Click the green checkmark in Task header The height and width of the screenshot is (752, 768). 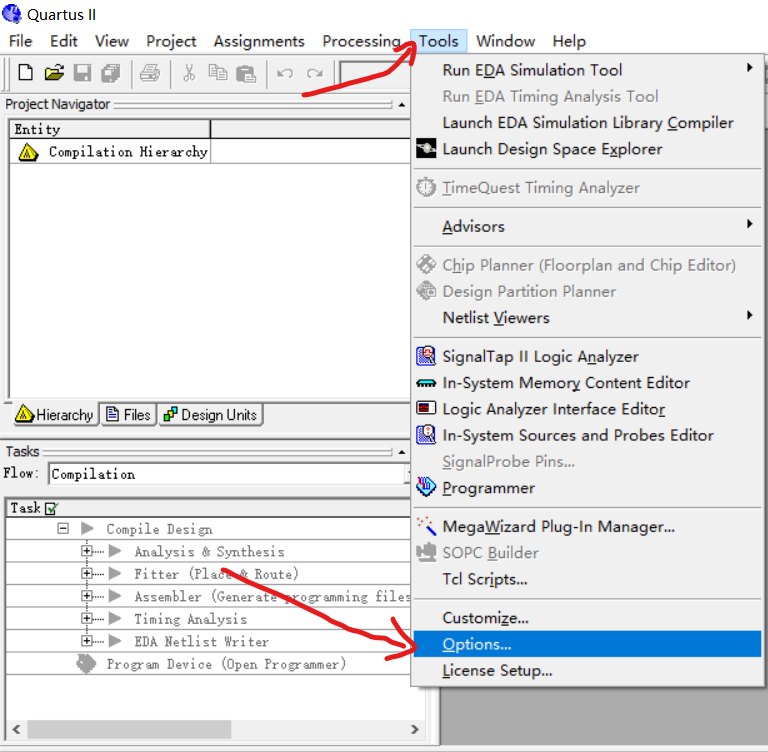click(52, 508)
